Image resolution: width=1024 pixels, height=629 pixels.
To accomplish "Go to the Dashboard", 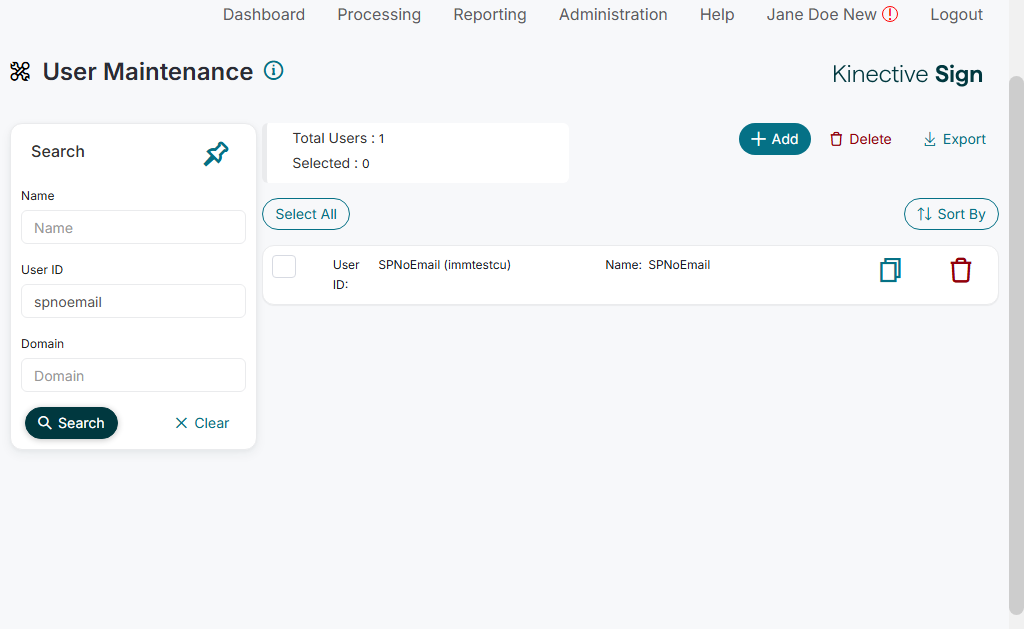I will (264, 15).
